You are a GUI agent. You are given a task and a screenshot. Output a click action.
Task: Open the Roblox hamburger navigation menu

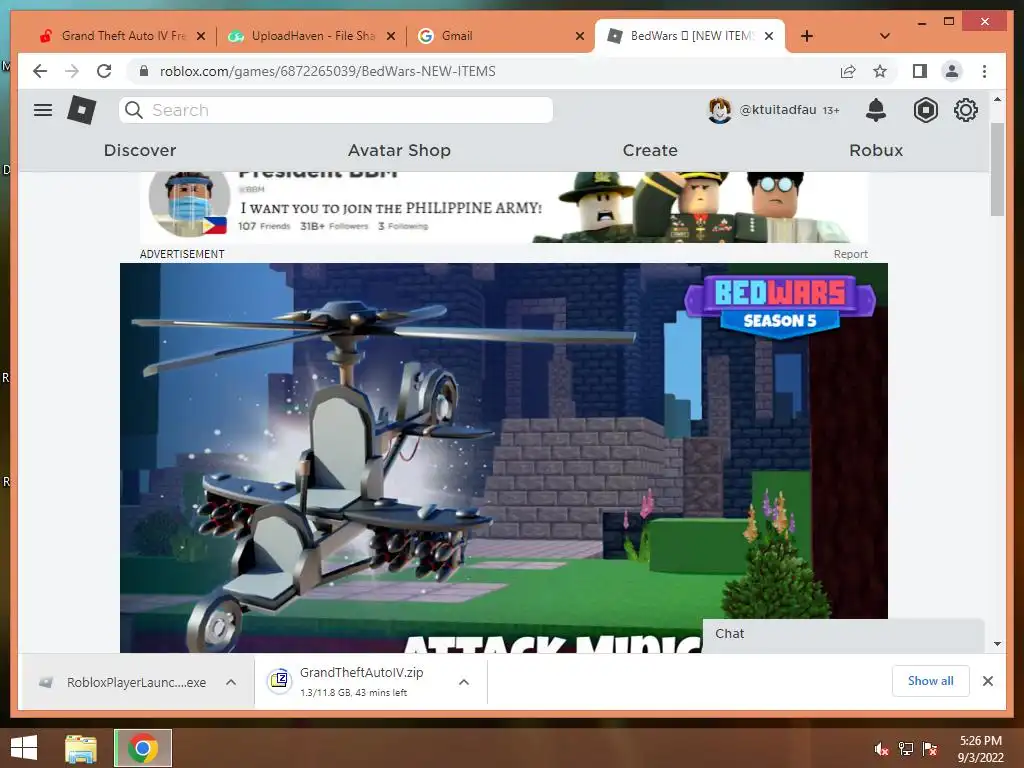point(43,110)
